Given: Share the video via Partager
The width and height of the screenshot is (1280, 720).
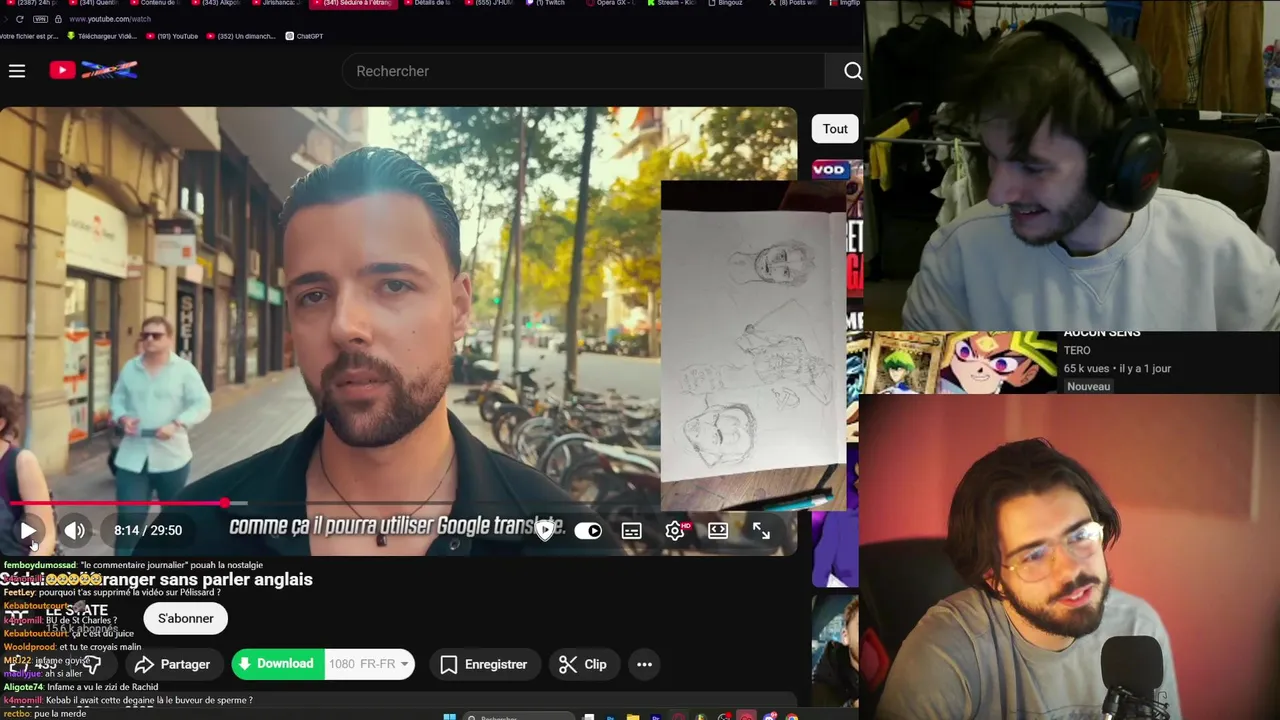Looking at the screenshot, I should tap(173, 664).
